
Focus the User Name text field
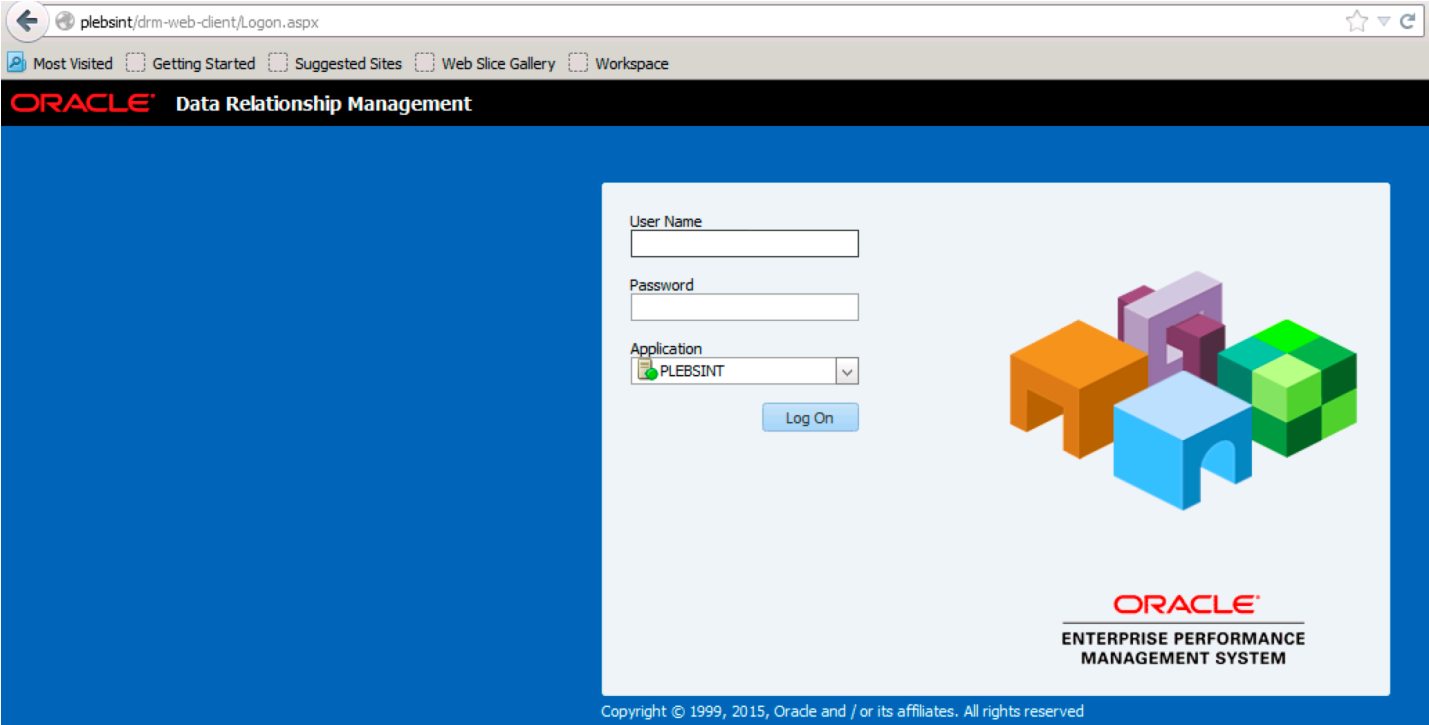(x=744, y=243)
